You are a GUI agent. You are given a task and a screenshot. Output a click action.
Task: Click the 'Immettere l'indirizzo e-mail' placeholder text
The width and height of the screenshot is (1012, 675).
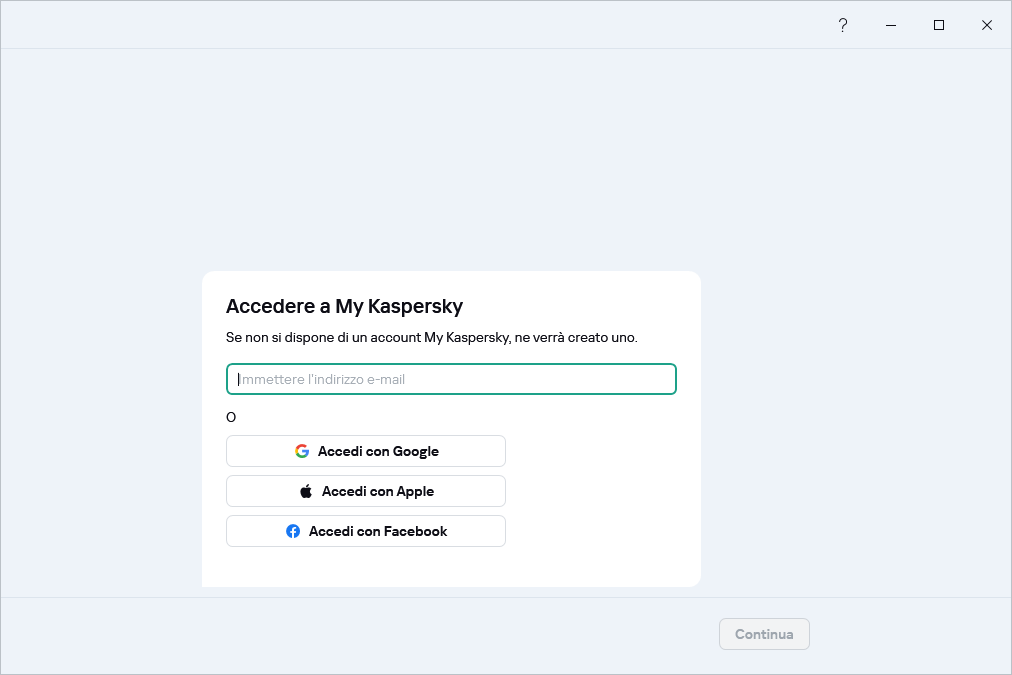pos(321,379)
